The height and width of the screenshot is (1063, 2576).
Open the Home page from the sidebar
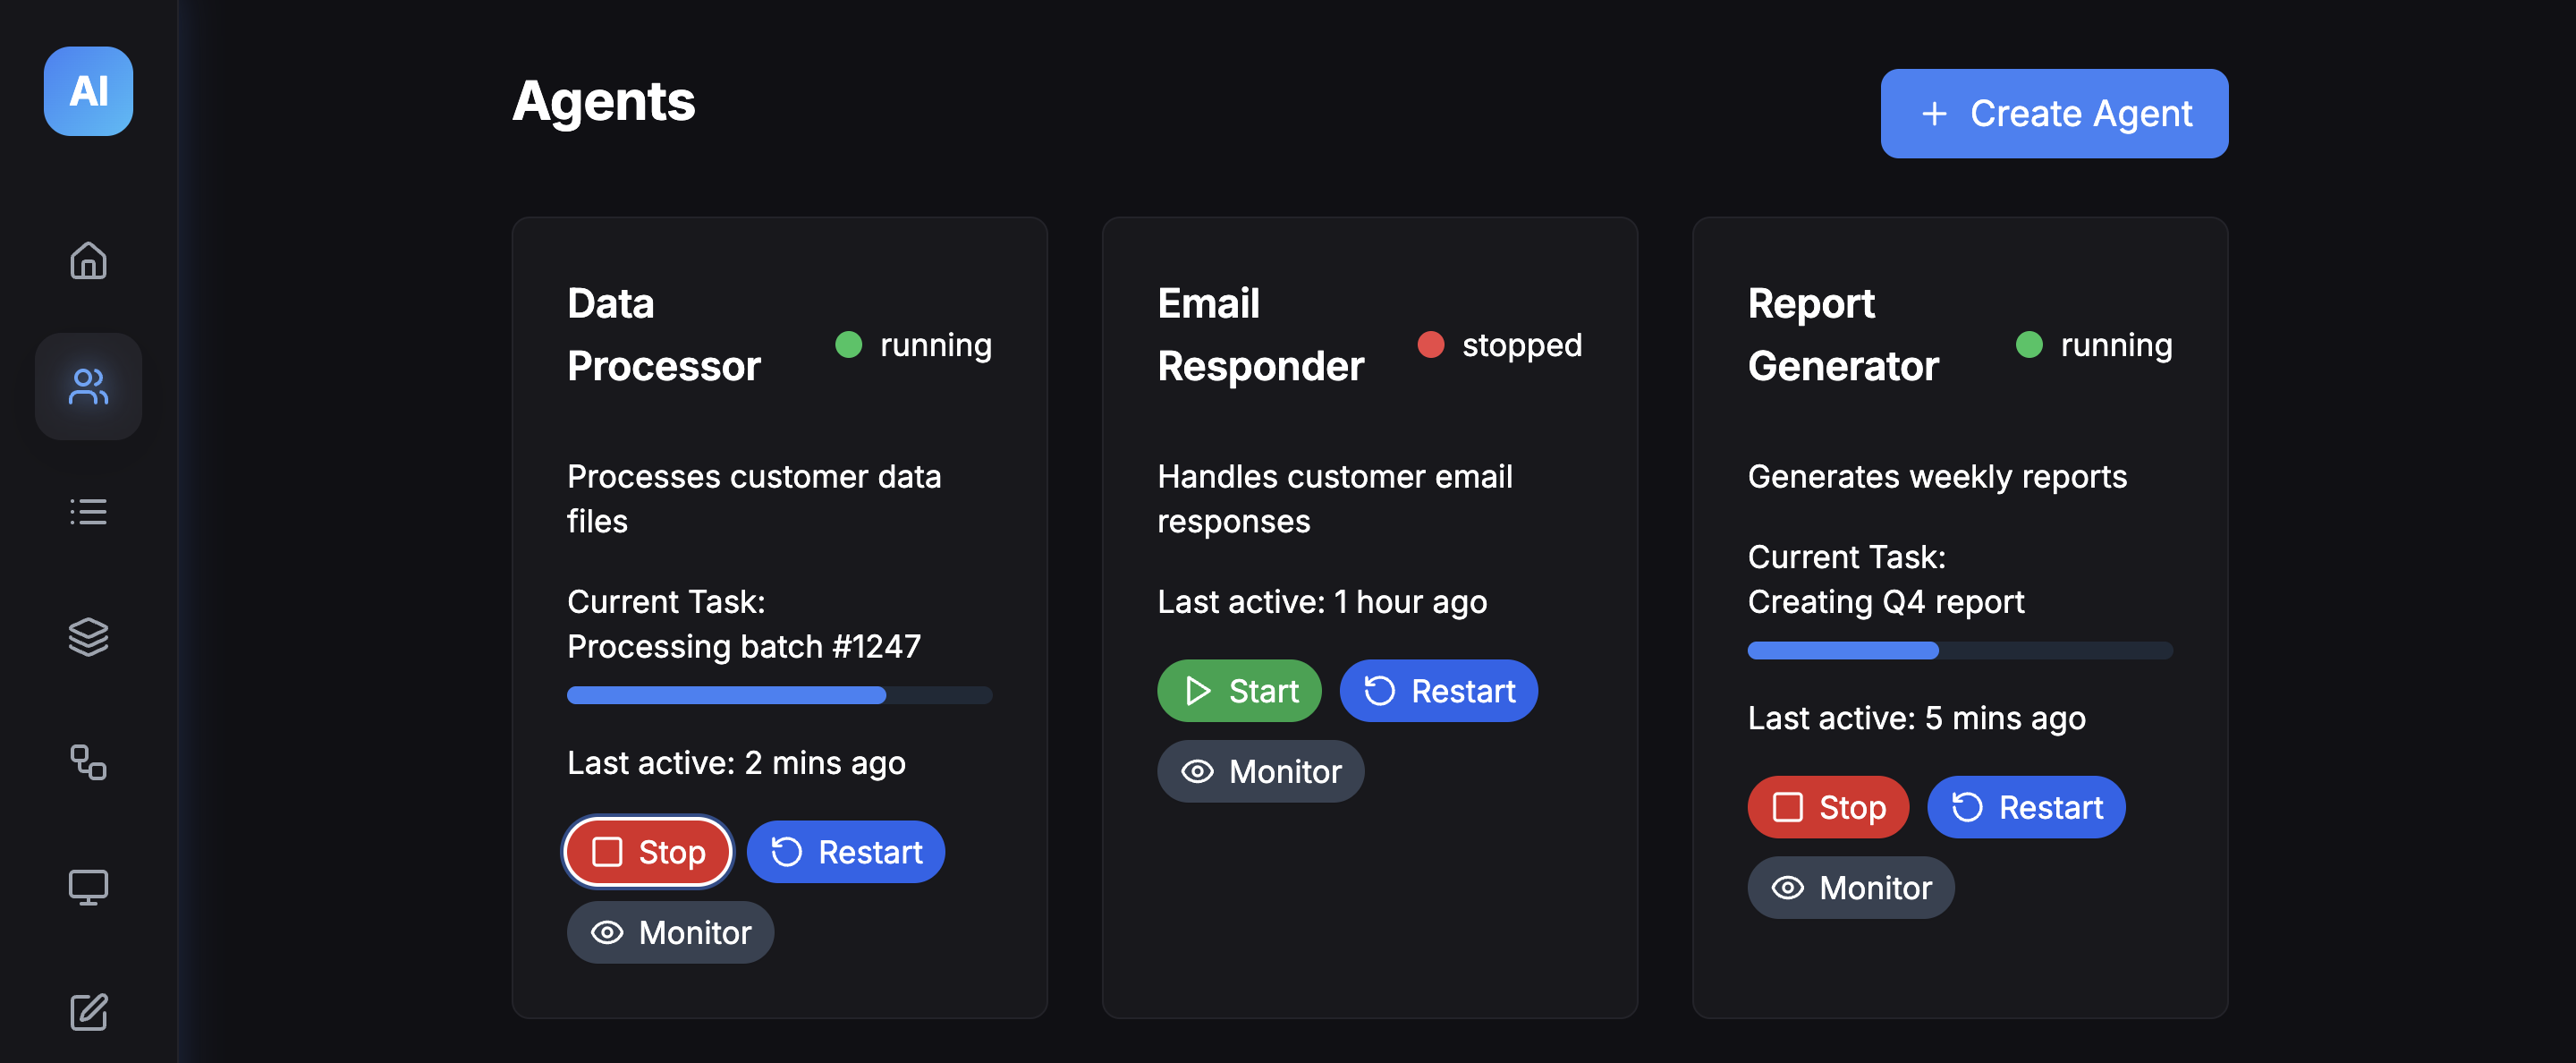(88, 261)
